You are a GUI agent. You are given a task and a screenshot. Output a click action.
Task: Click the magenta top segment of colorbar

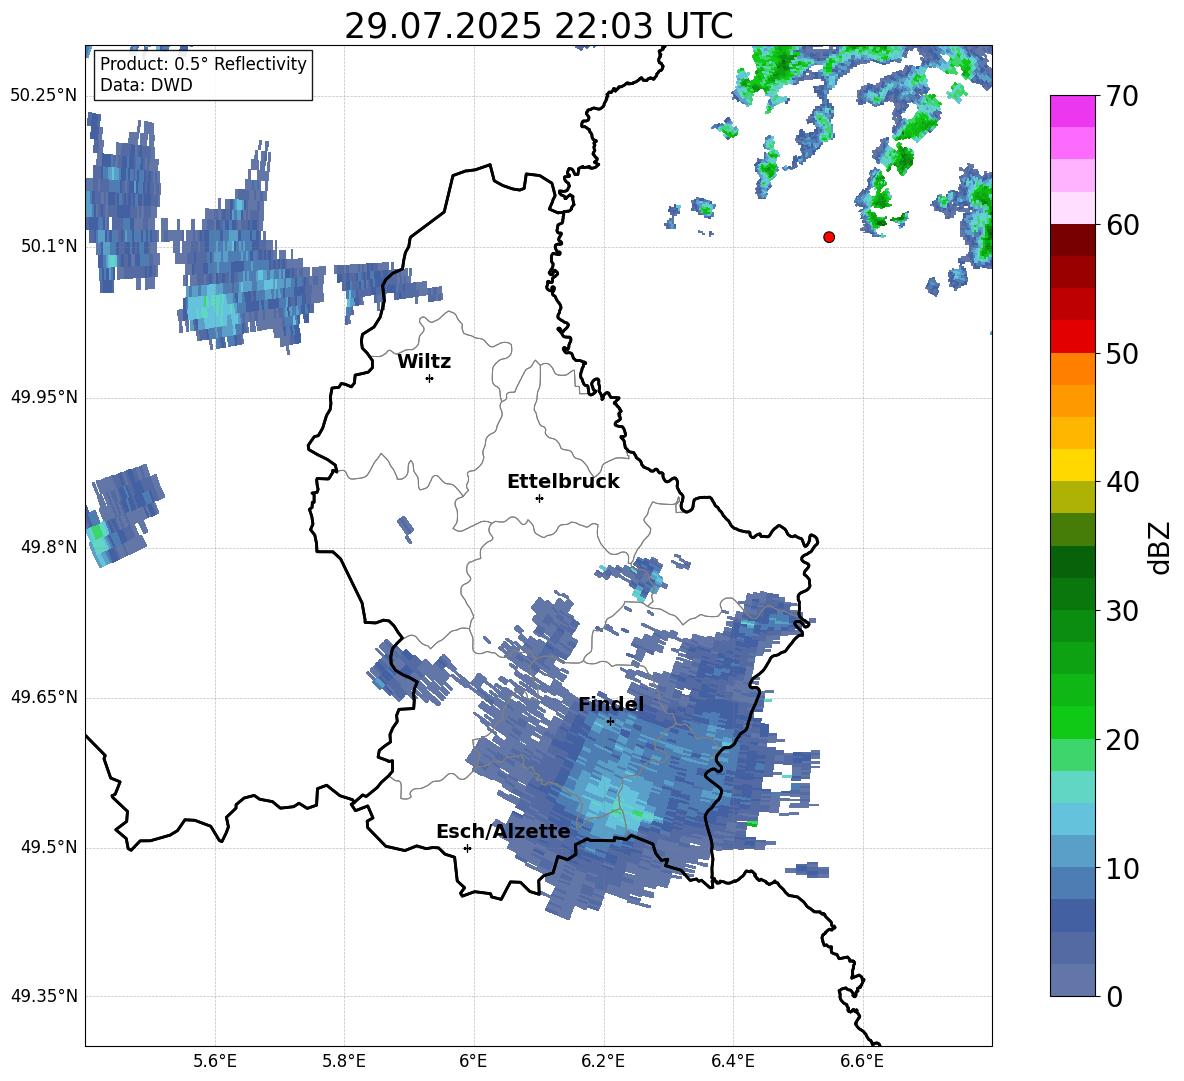(x=1073, y=111)
